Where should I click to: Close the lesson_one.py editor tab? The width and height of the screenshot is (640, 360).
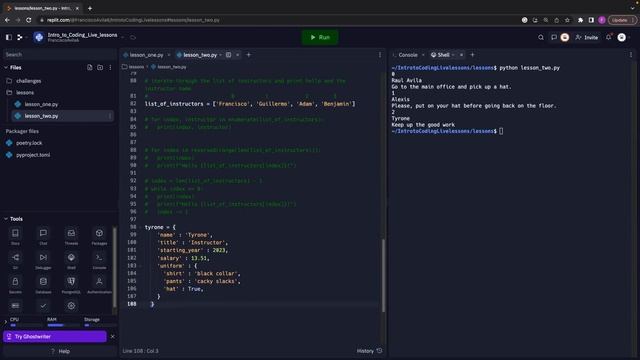(x=169, y=55)
